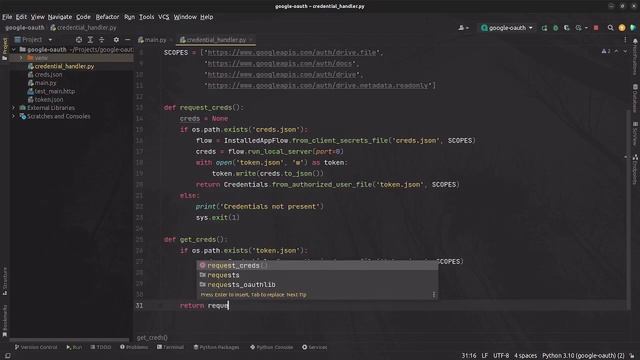Choose request_creds() completion suggestion
The height and width of the screenshot is (360, 640).
[318, 265]
